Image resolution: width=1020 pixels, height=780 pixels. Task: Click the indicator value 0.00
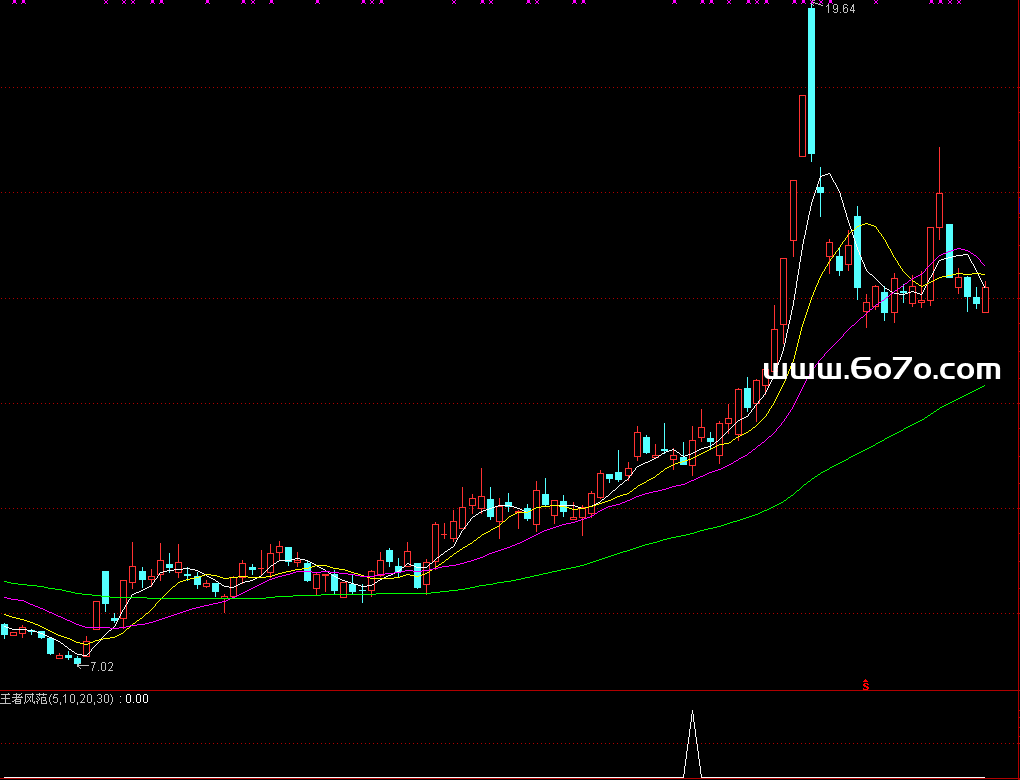click(137, 699)
